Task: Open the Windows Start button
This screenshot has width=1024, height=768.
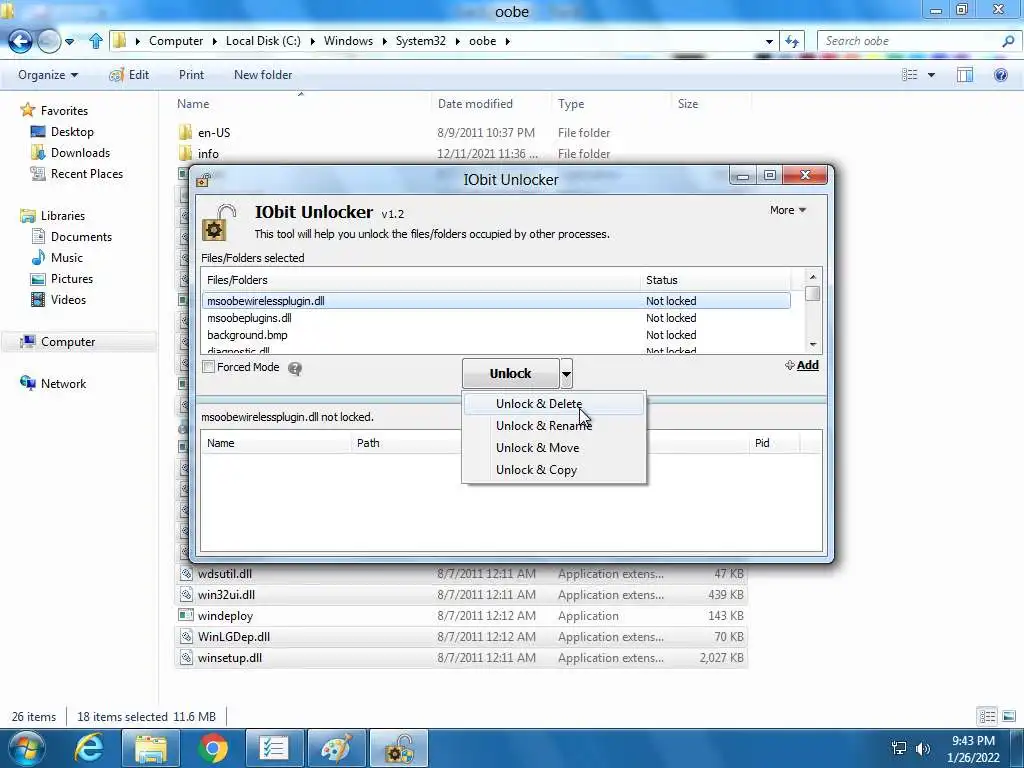Action: 26,748
